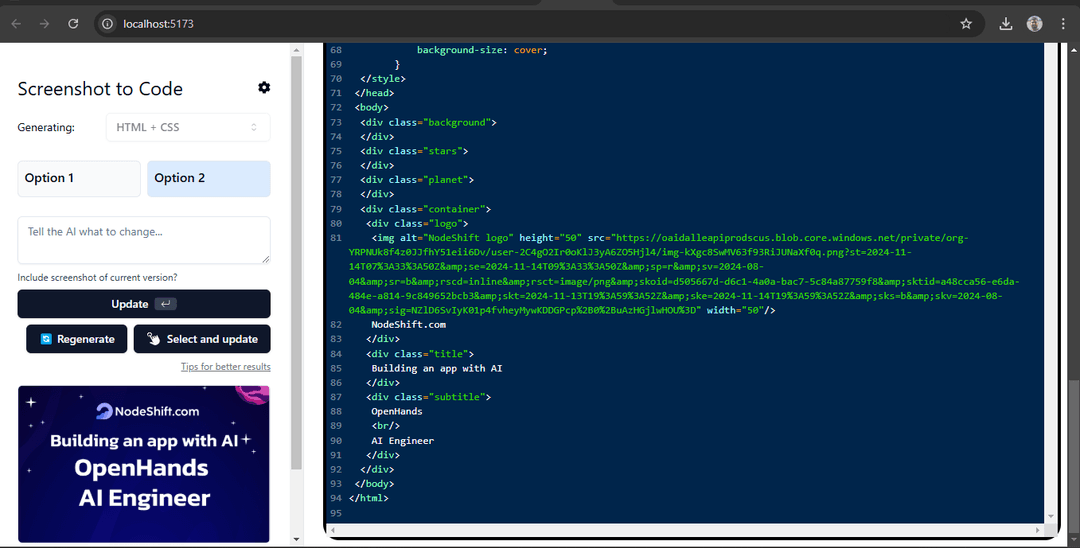The height and width of the screenshot is (548, 1080).
Task: Open Chrome profile avatar
Action: [x=1034, y=23]
